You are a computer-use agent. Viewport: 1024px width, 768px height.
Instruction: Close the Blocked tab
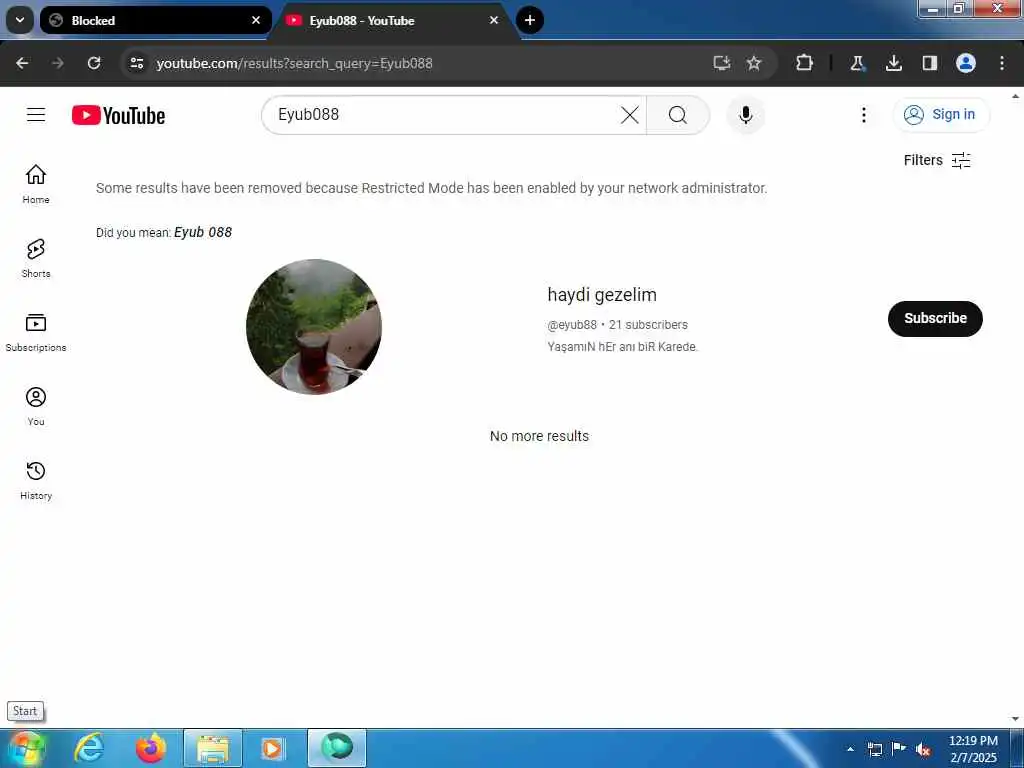(256, 20)
